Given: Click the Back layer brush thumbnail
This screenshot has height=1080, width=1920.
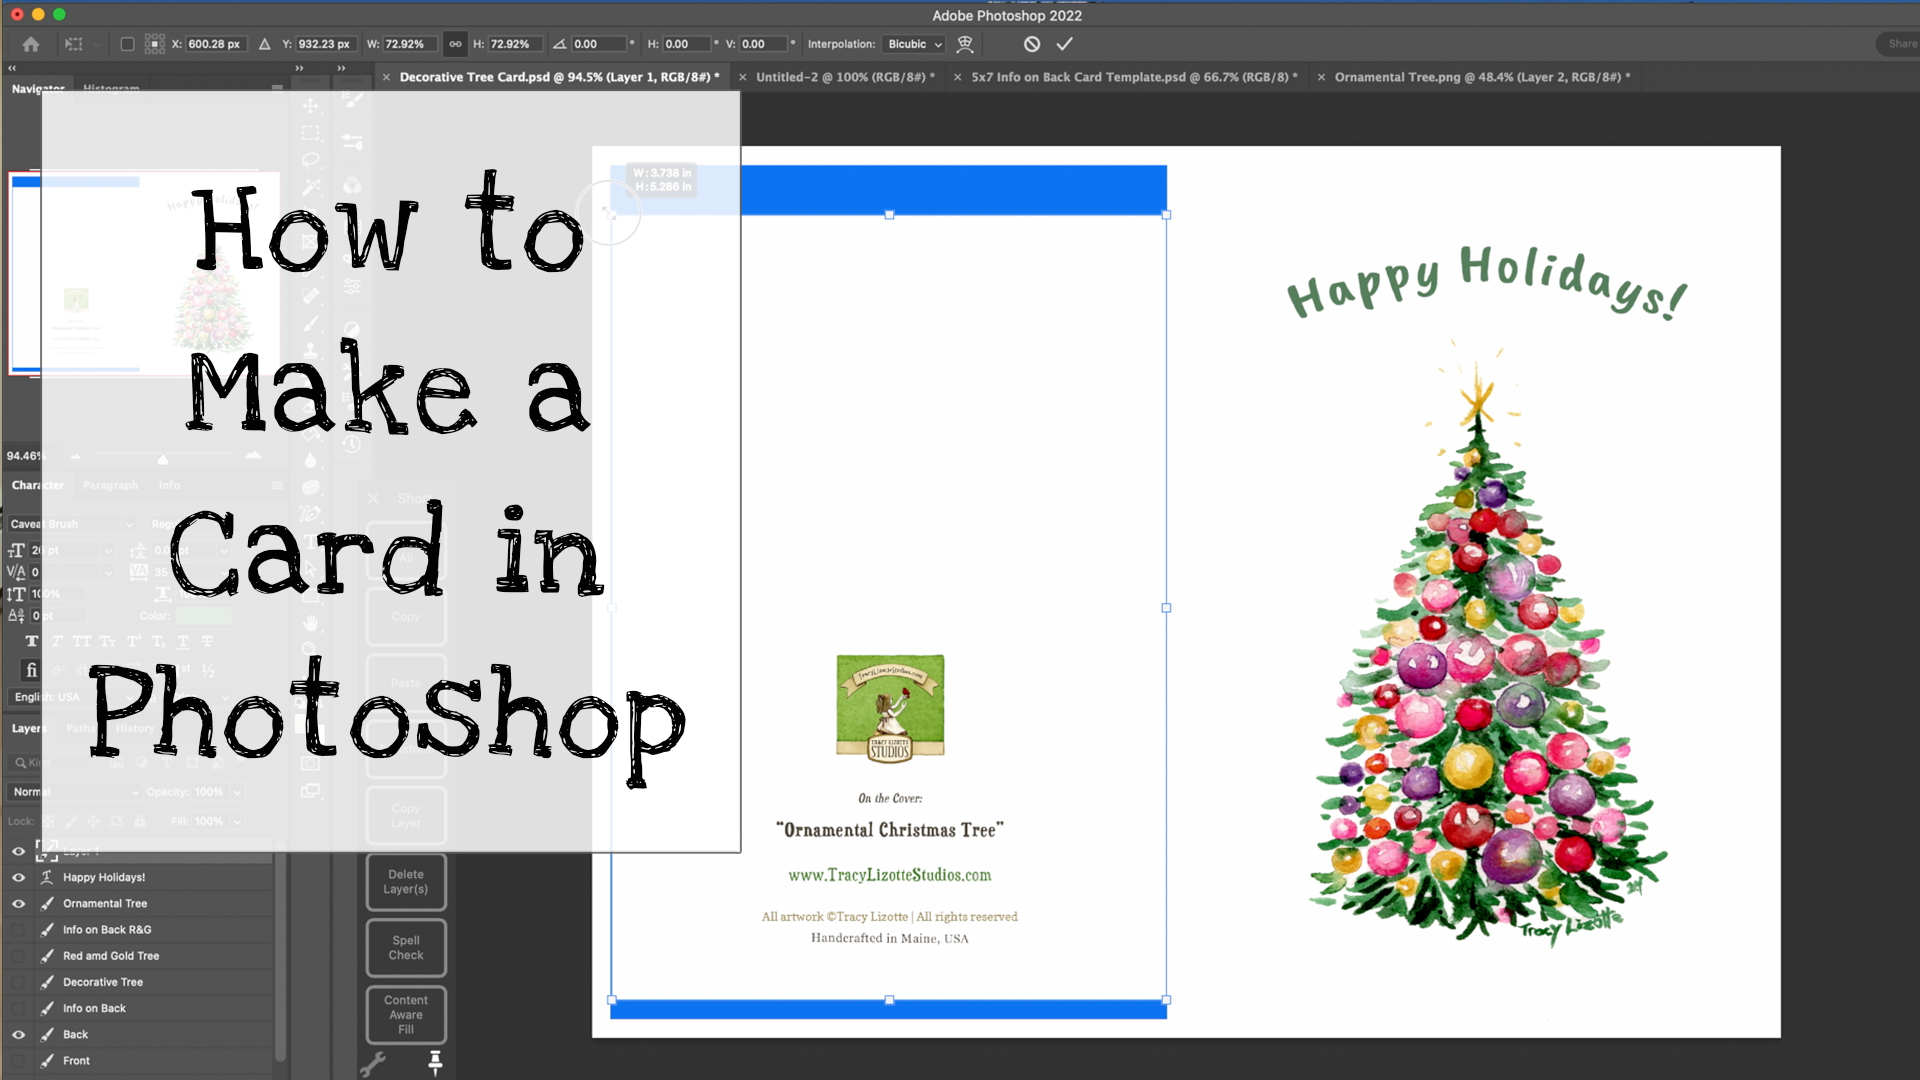Looking at the screenshot, I should [x=47, y=1034].
